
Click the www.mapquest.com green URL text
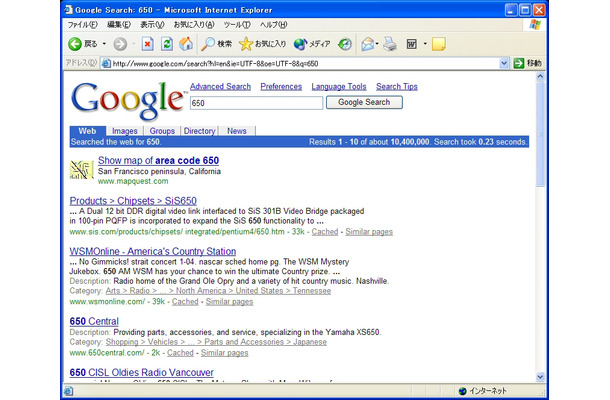(133, 181)
